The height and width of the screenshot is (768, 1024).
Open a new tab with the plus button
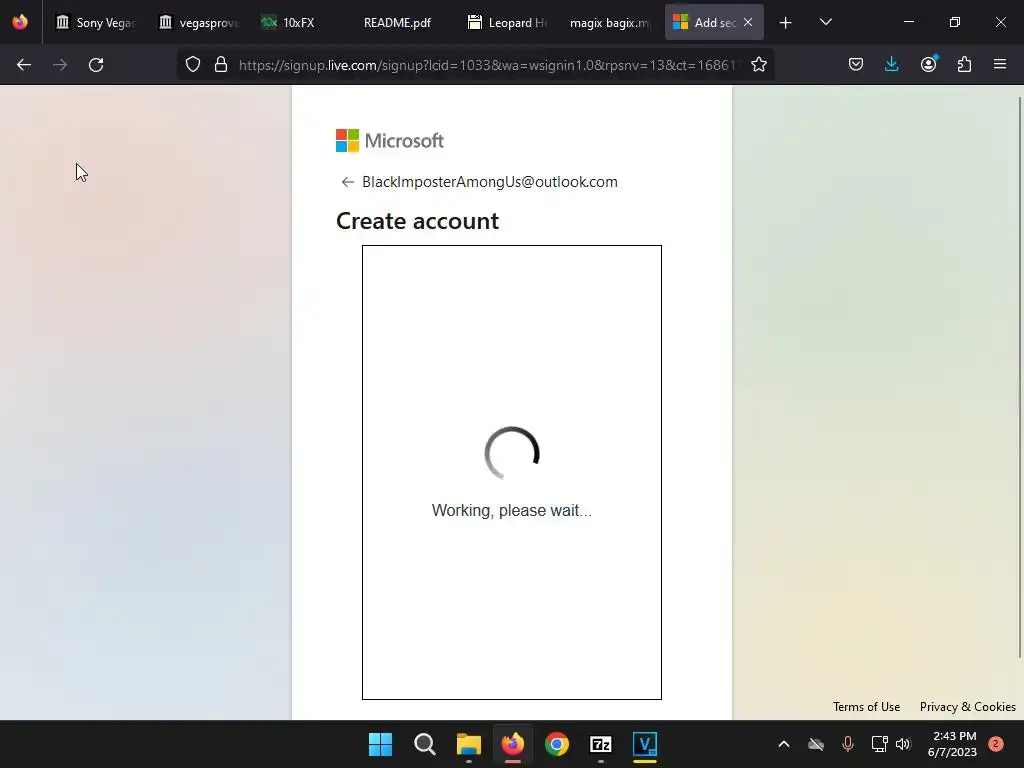786,23
